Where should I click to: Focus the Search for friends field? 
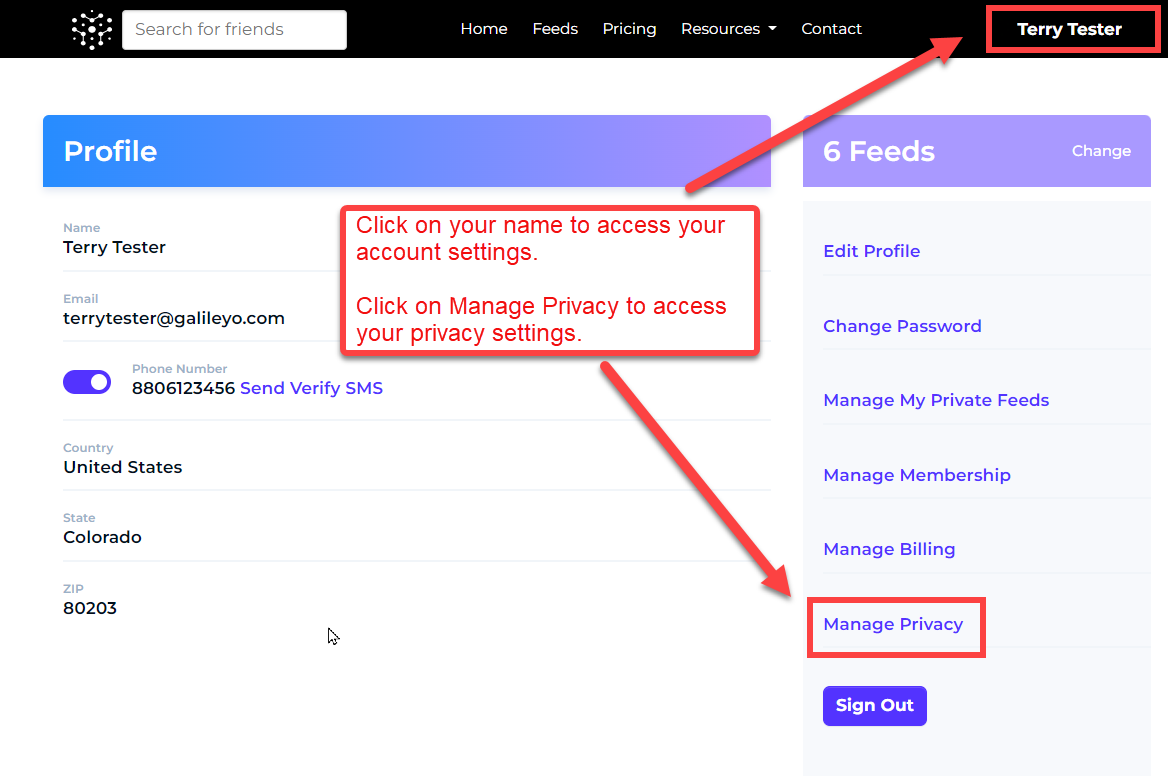pyautogui.click(x=234, y=30)
